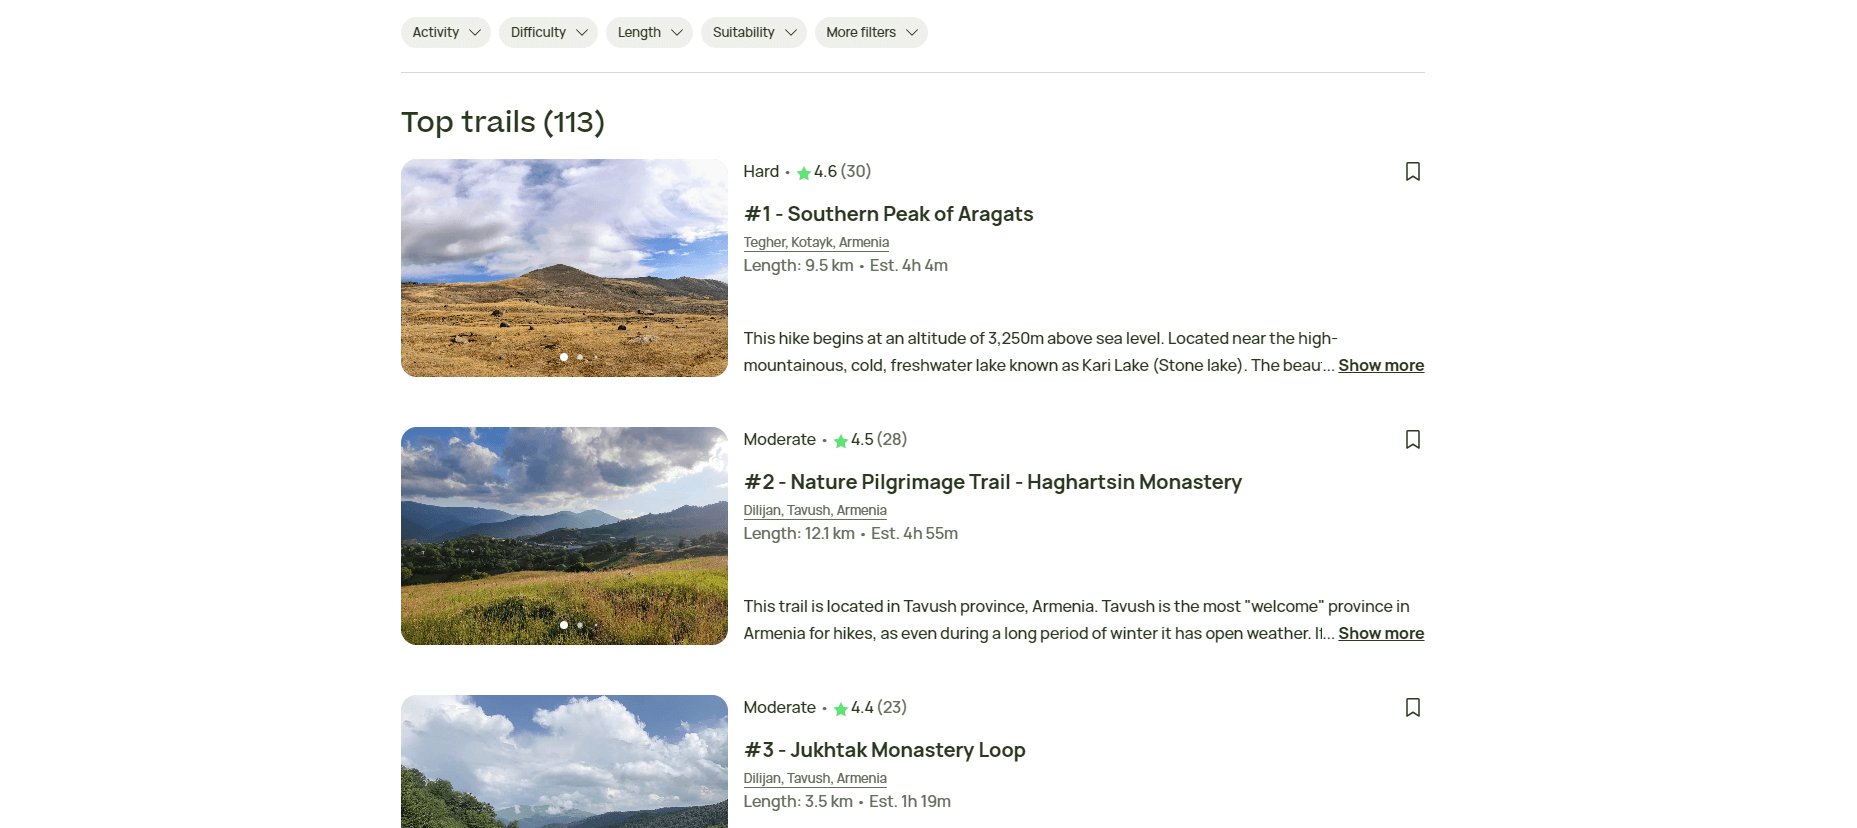Visit the Tegher, Kotayk, Armenia location link
Viewport: 1857px width, 828px height.
pyautogui.click(x=816, y=242)
